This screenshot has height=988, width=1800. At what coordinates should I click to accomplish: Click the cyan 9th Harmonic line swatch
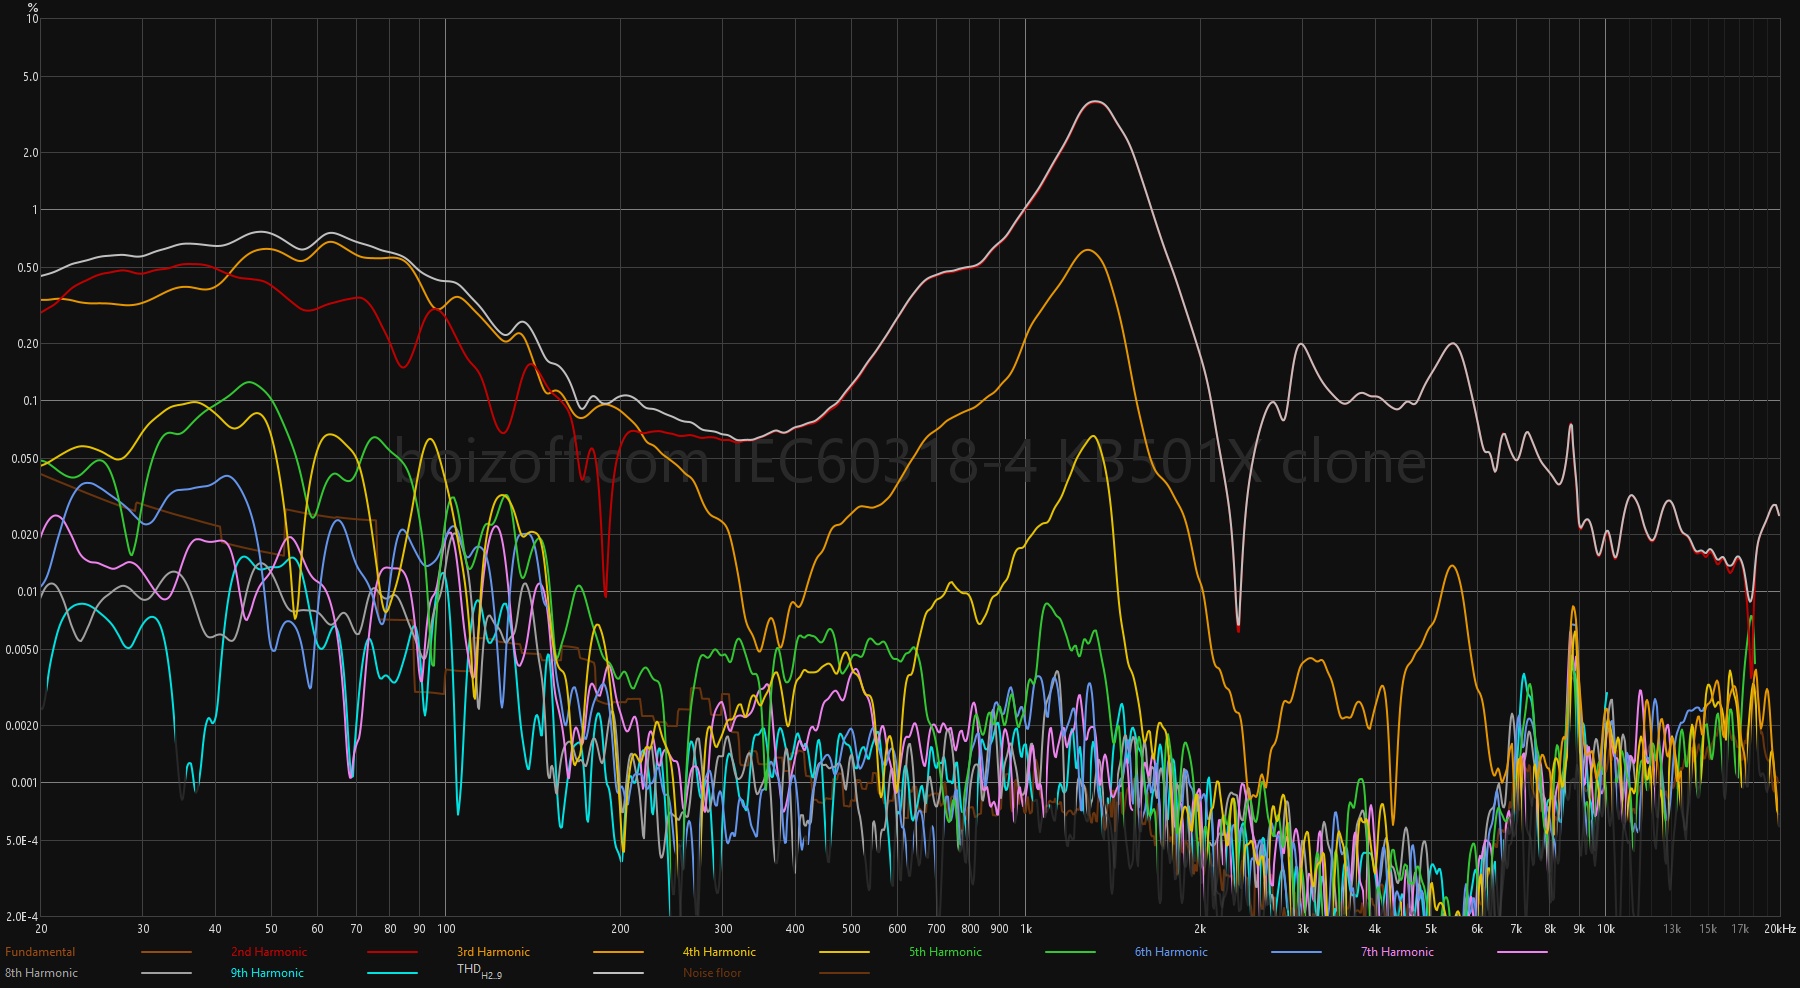pos(392,973)
